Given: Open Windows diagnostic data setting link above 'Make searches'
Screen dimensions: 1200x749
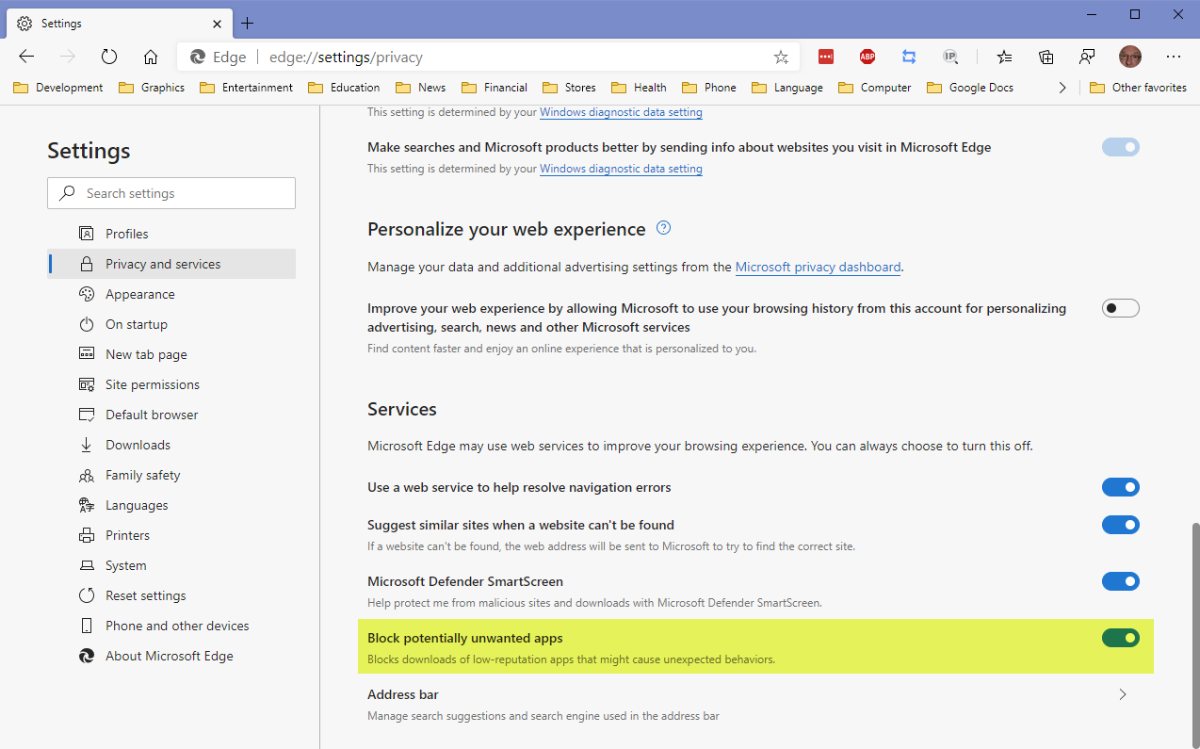Looking at the screenshot, I should coord(621,112).
